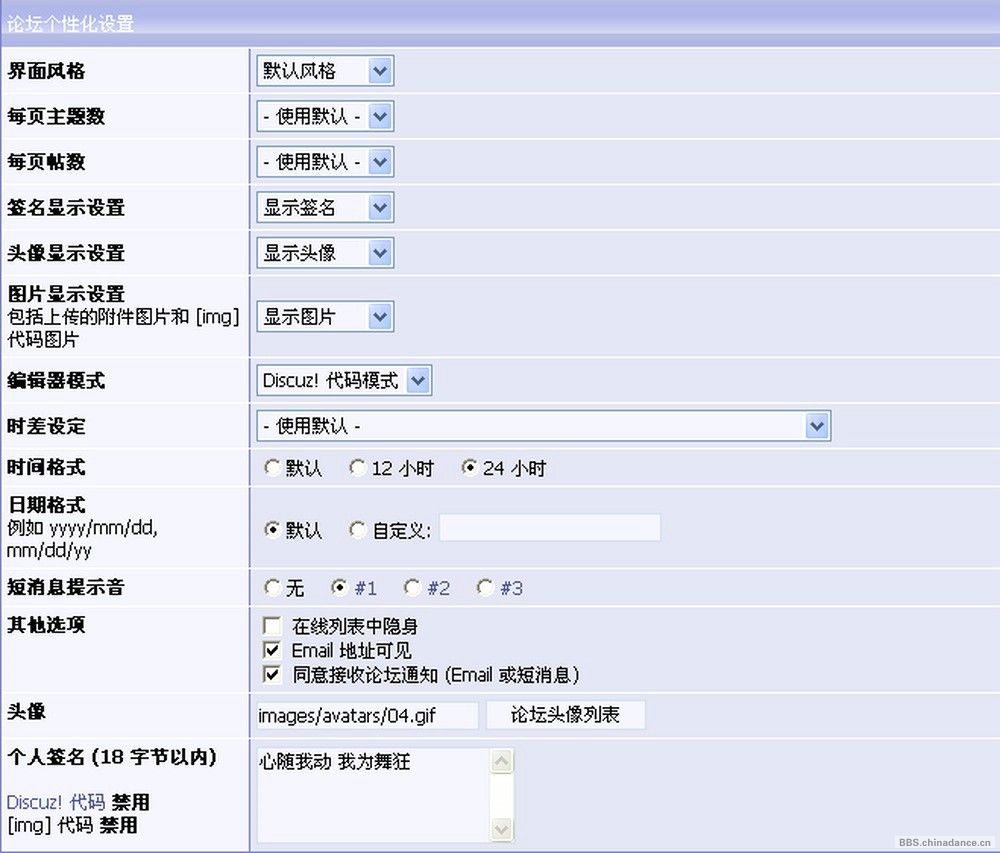Expand the 时差设定 timezone dropdown
1000x853 pixels.
tap(543, 427)
